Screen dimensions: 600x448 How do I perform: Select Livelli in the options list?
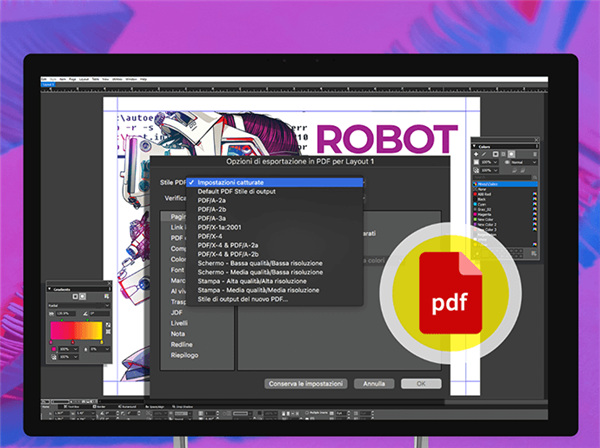[179, 323]
